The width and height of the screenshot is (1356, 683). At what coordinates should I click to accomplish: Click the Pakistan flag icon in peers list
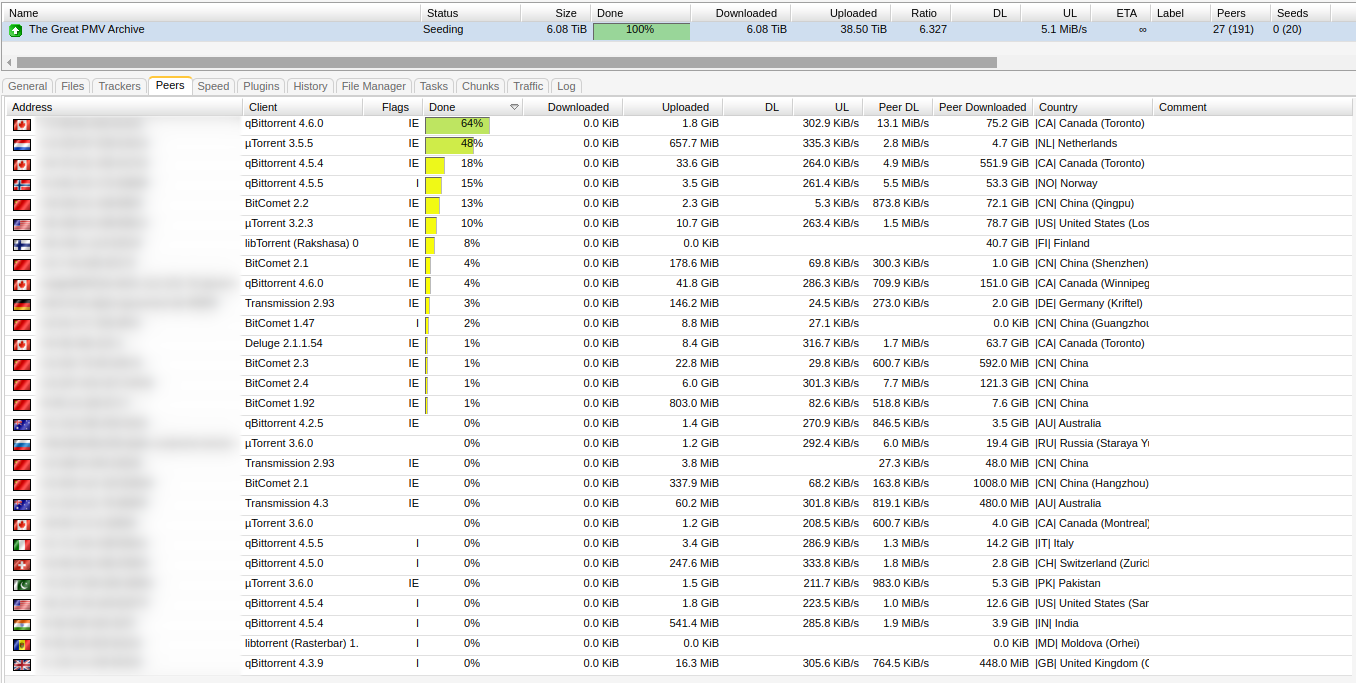pos(21,584)
